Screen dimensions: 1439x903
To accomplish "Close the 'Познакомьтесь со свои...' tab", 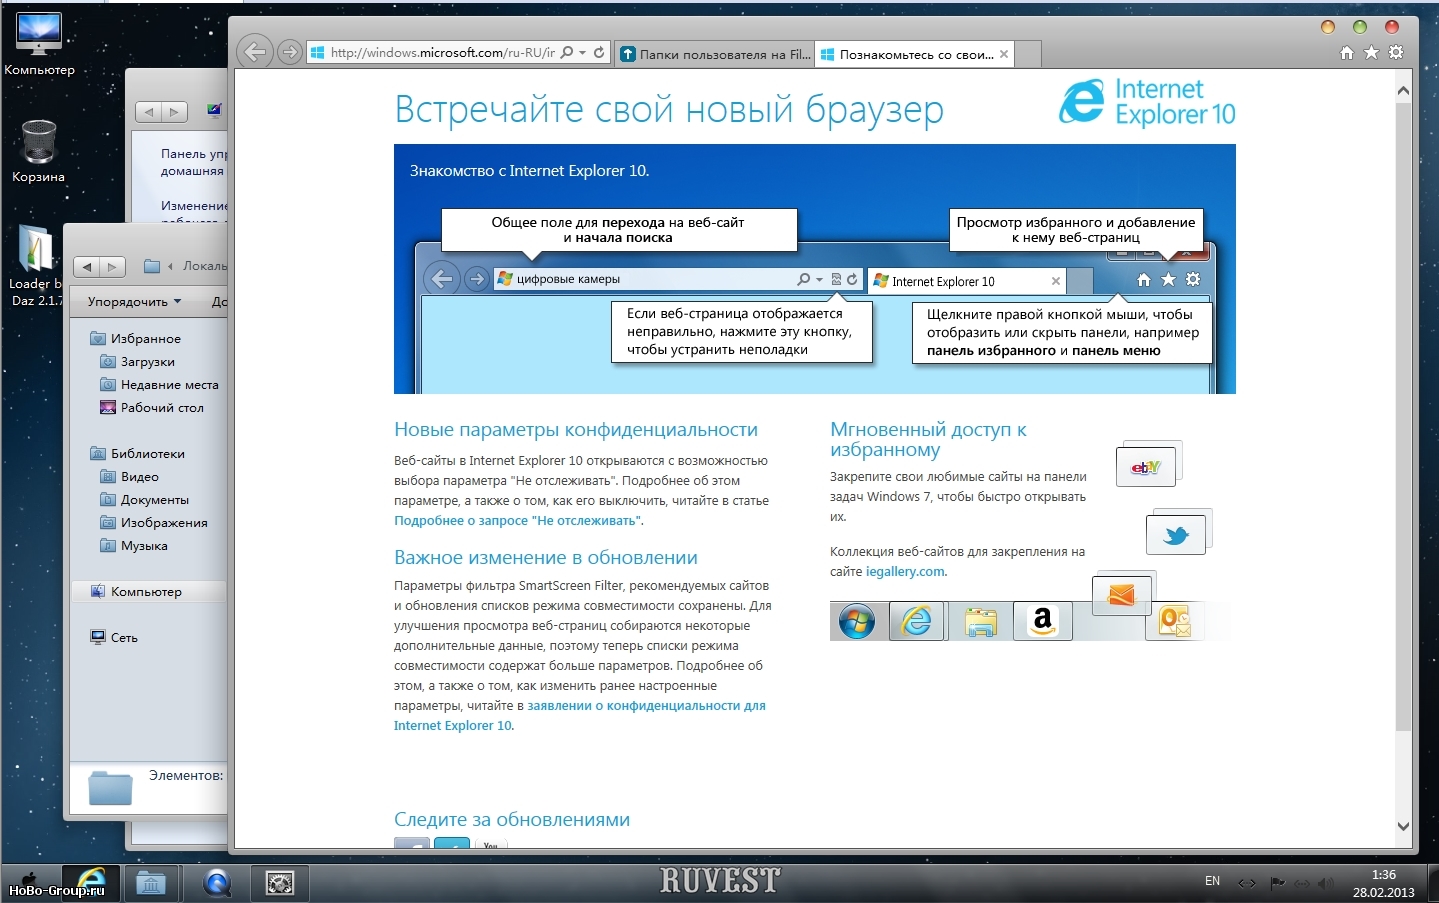I will tap(1004, 54).
